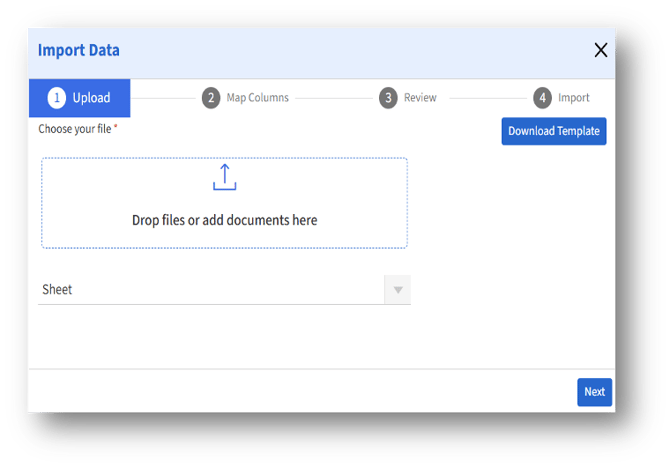Screen dimensions: 670x467
Task: Jump to the Import step label
Action: [574, 98]
